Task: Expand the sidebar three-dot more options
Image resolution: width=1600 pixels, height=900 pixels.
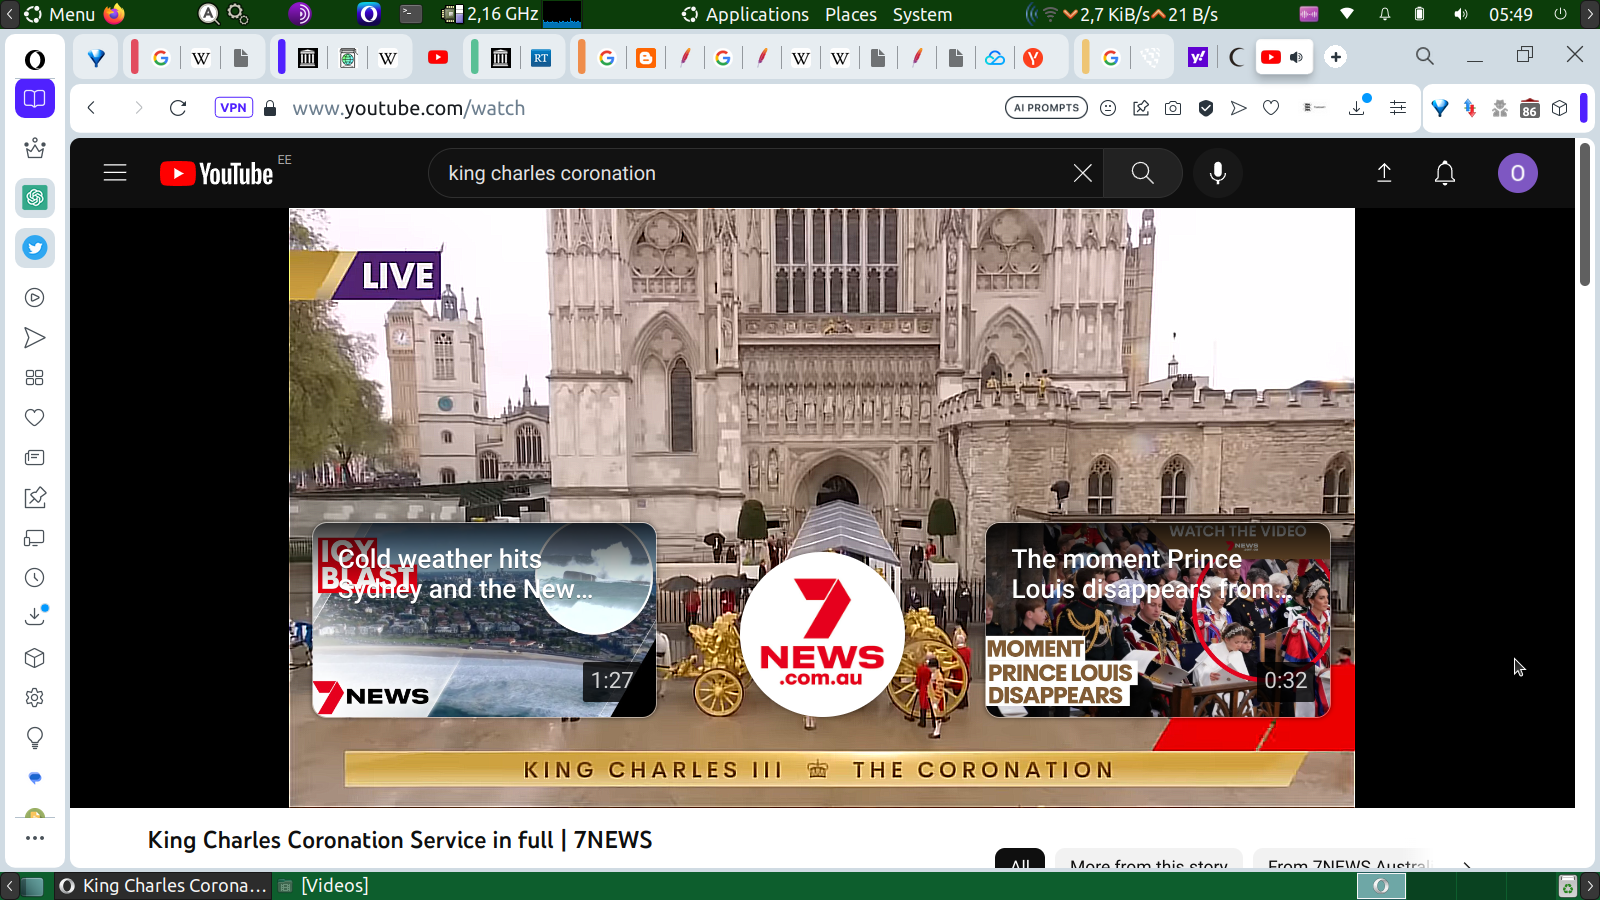Action: (35, 838)
